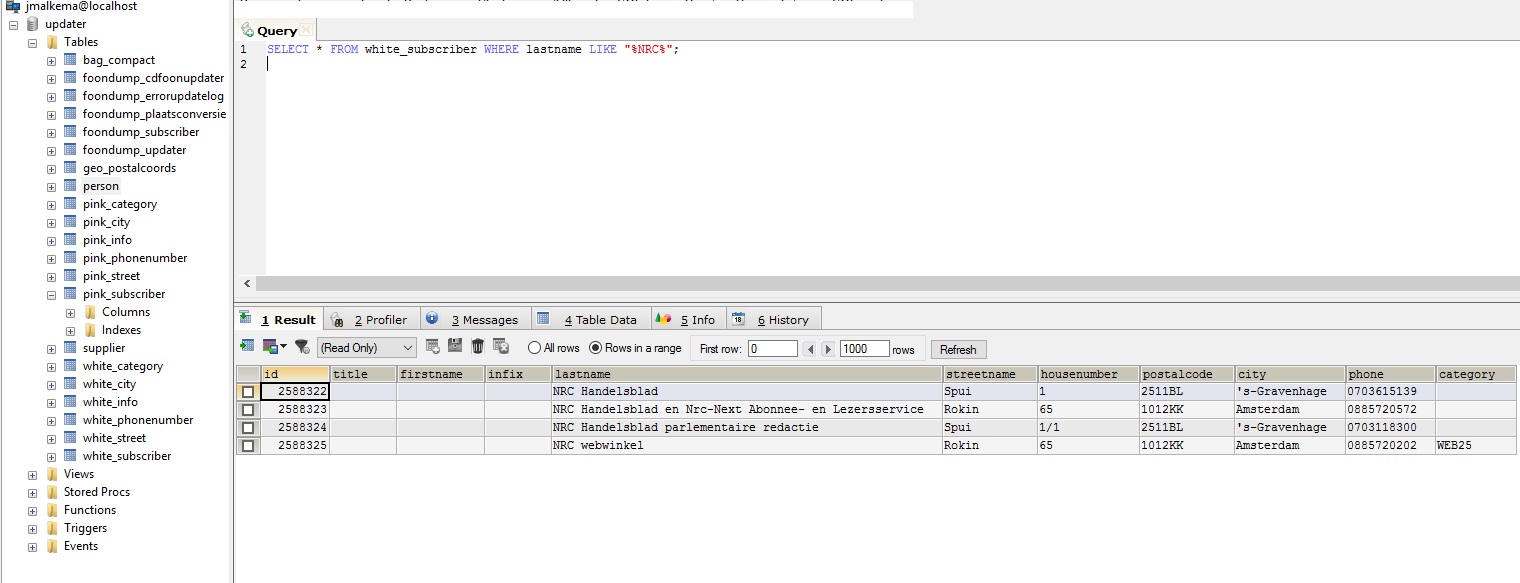Screen dimensions: 1520x583
Task: Sort by the lastname column header
Action: click(x=747, y=374)
